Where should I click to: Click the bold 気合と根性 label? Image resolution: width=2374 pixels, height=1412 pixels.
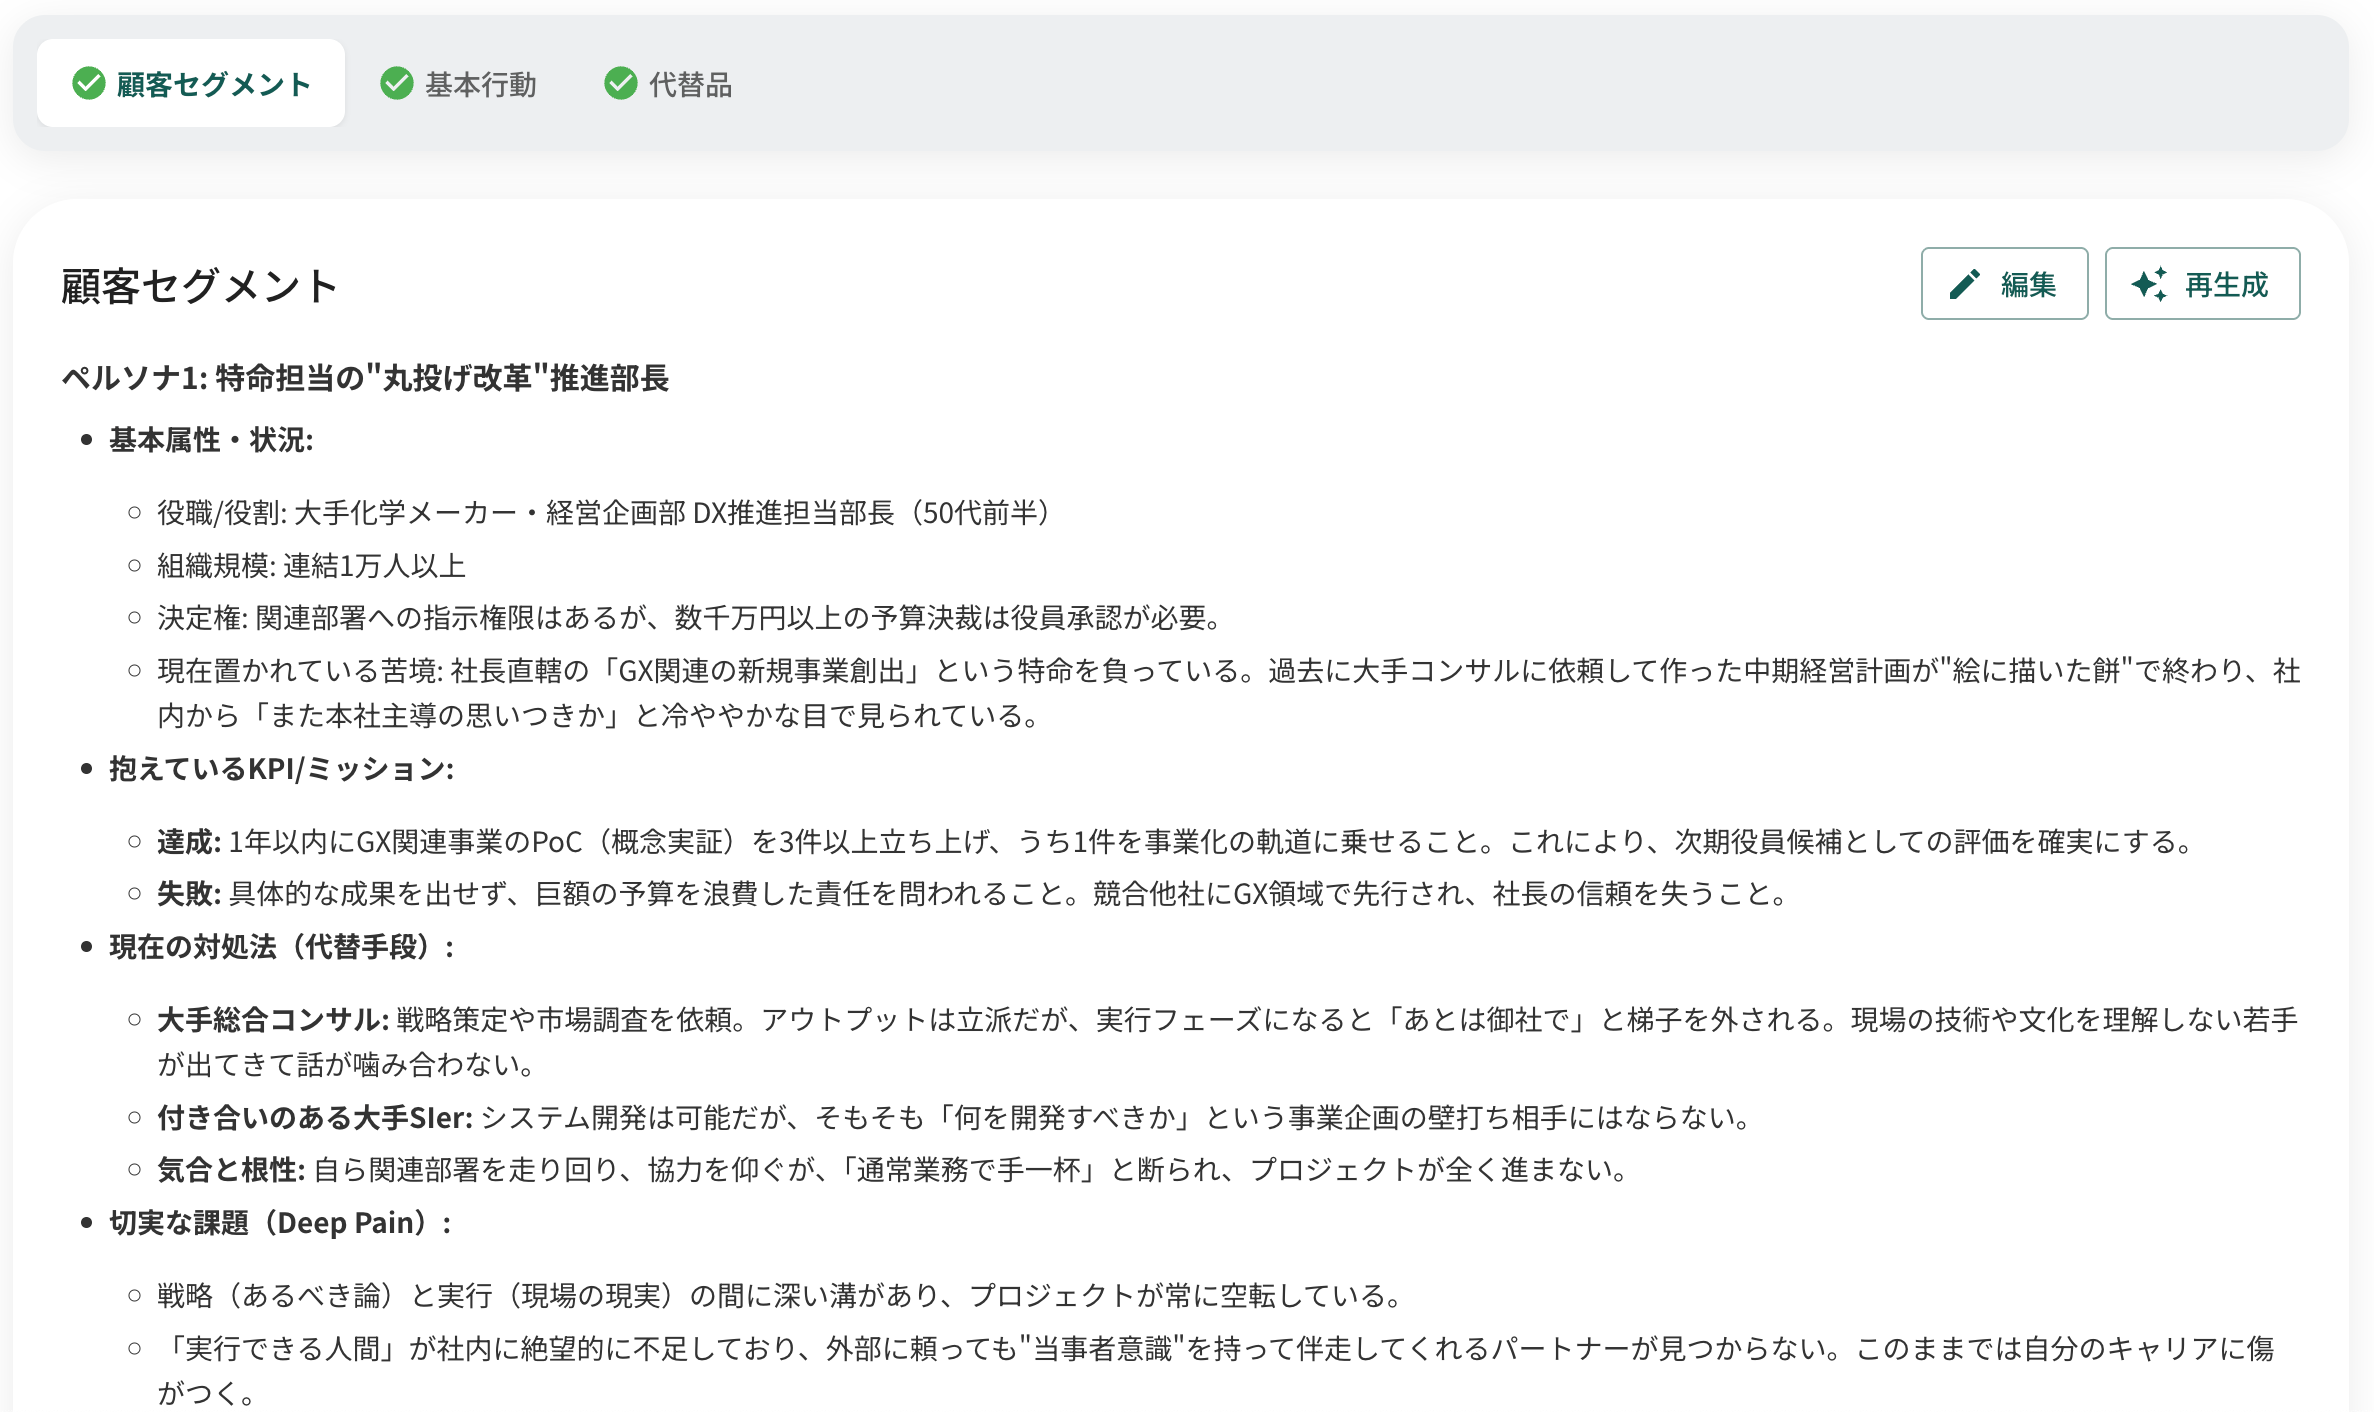coord(230,1170)
